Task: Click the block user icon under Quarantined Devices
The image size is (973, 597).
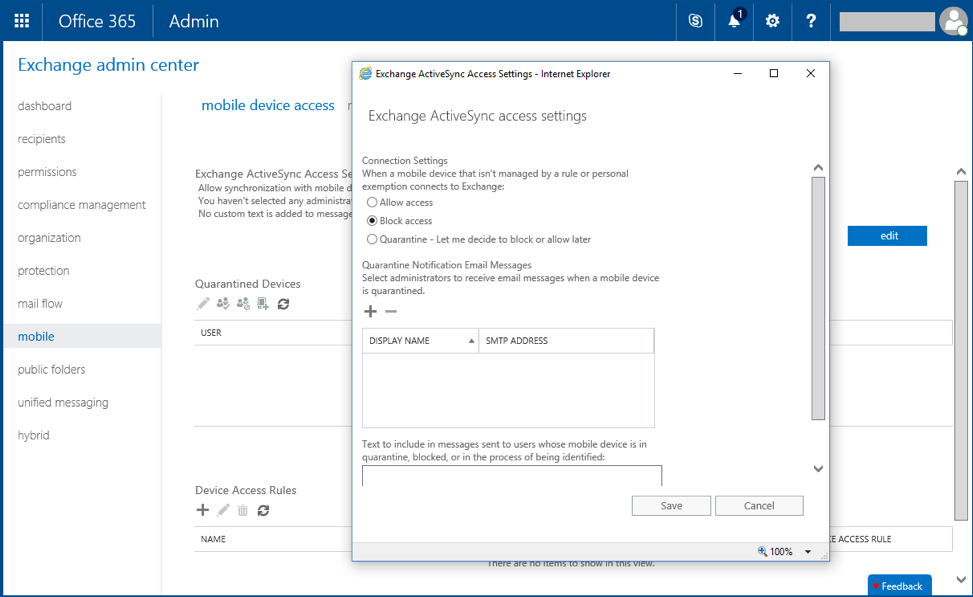Action: point(242,303)
